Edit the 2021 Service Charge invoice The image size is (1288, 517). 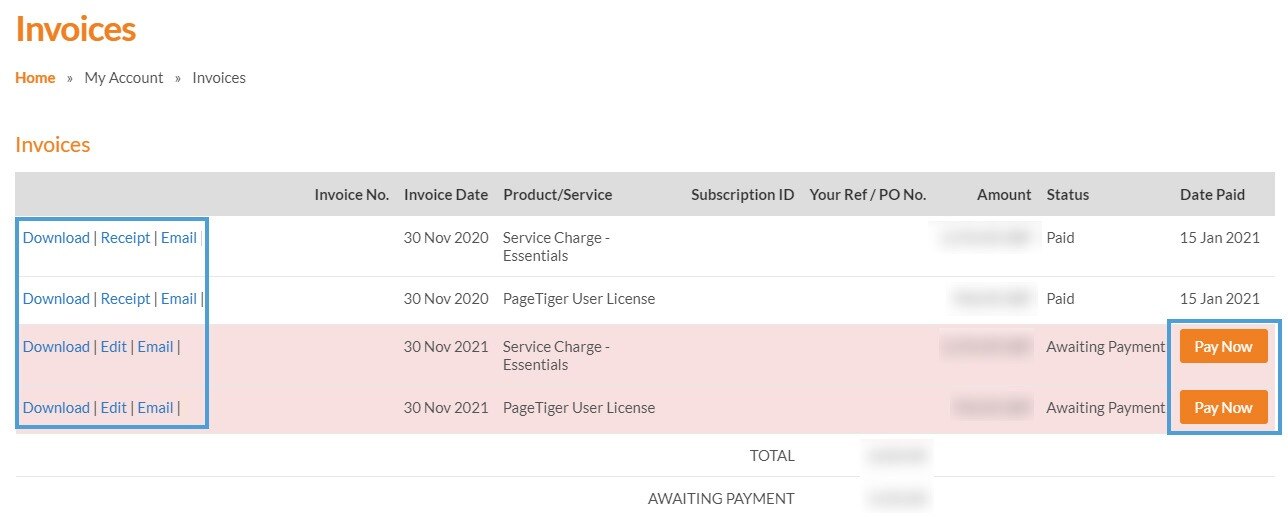pyautogui.click(x=114, y=347)
